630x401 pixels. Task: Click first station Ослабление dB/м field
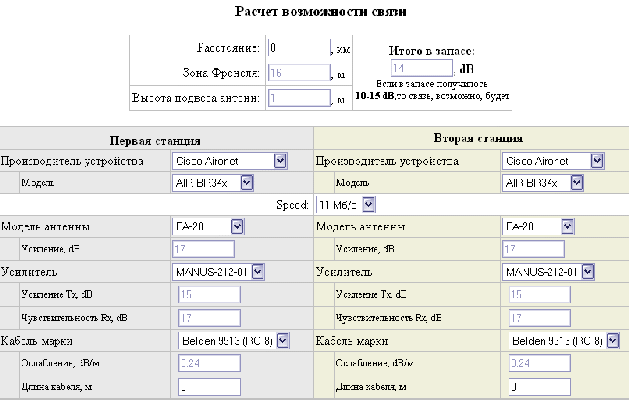click(209, 363)
